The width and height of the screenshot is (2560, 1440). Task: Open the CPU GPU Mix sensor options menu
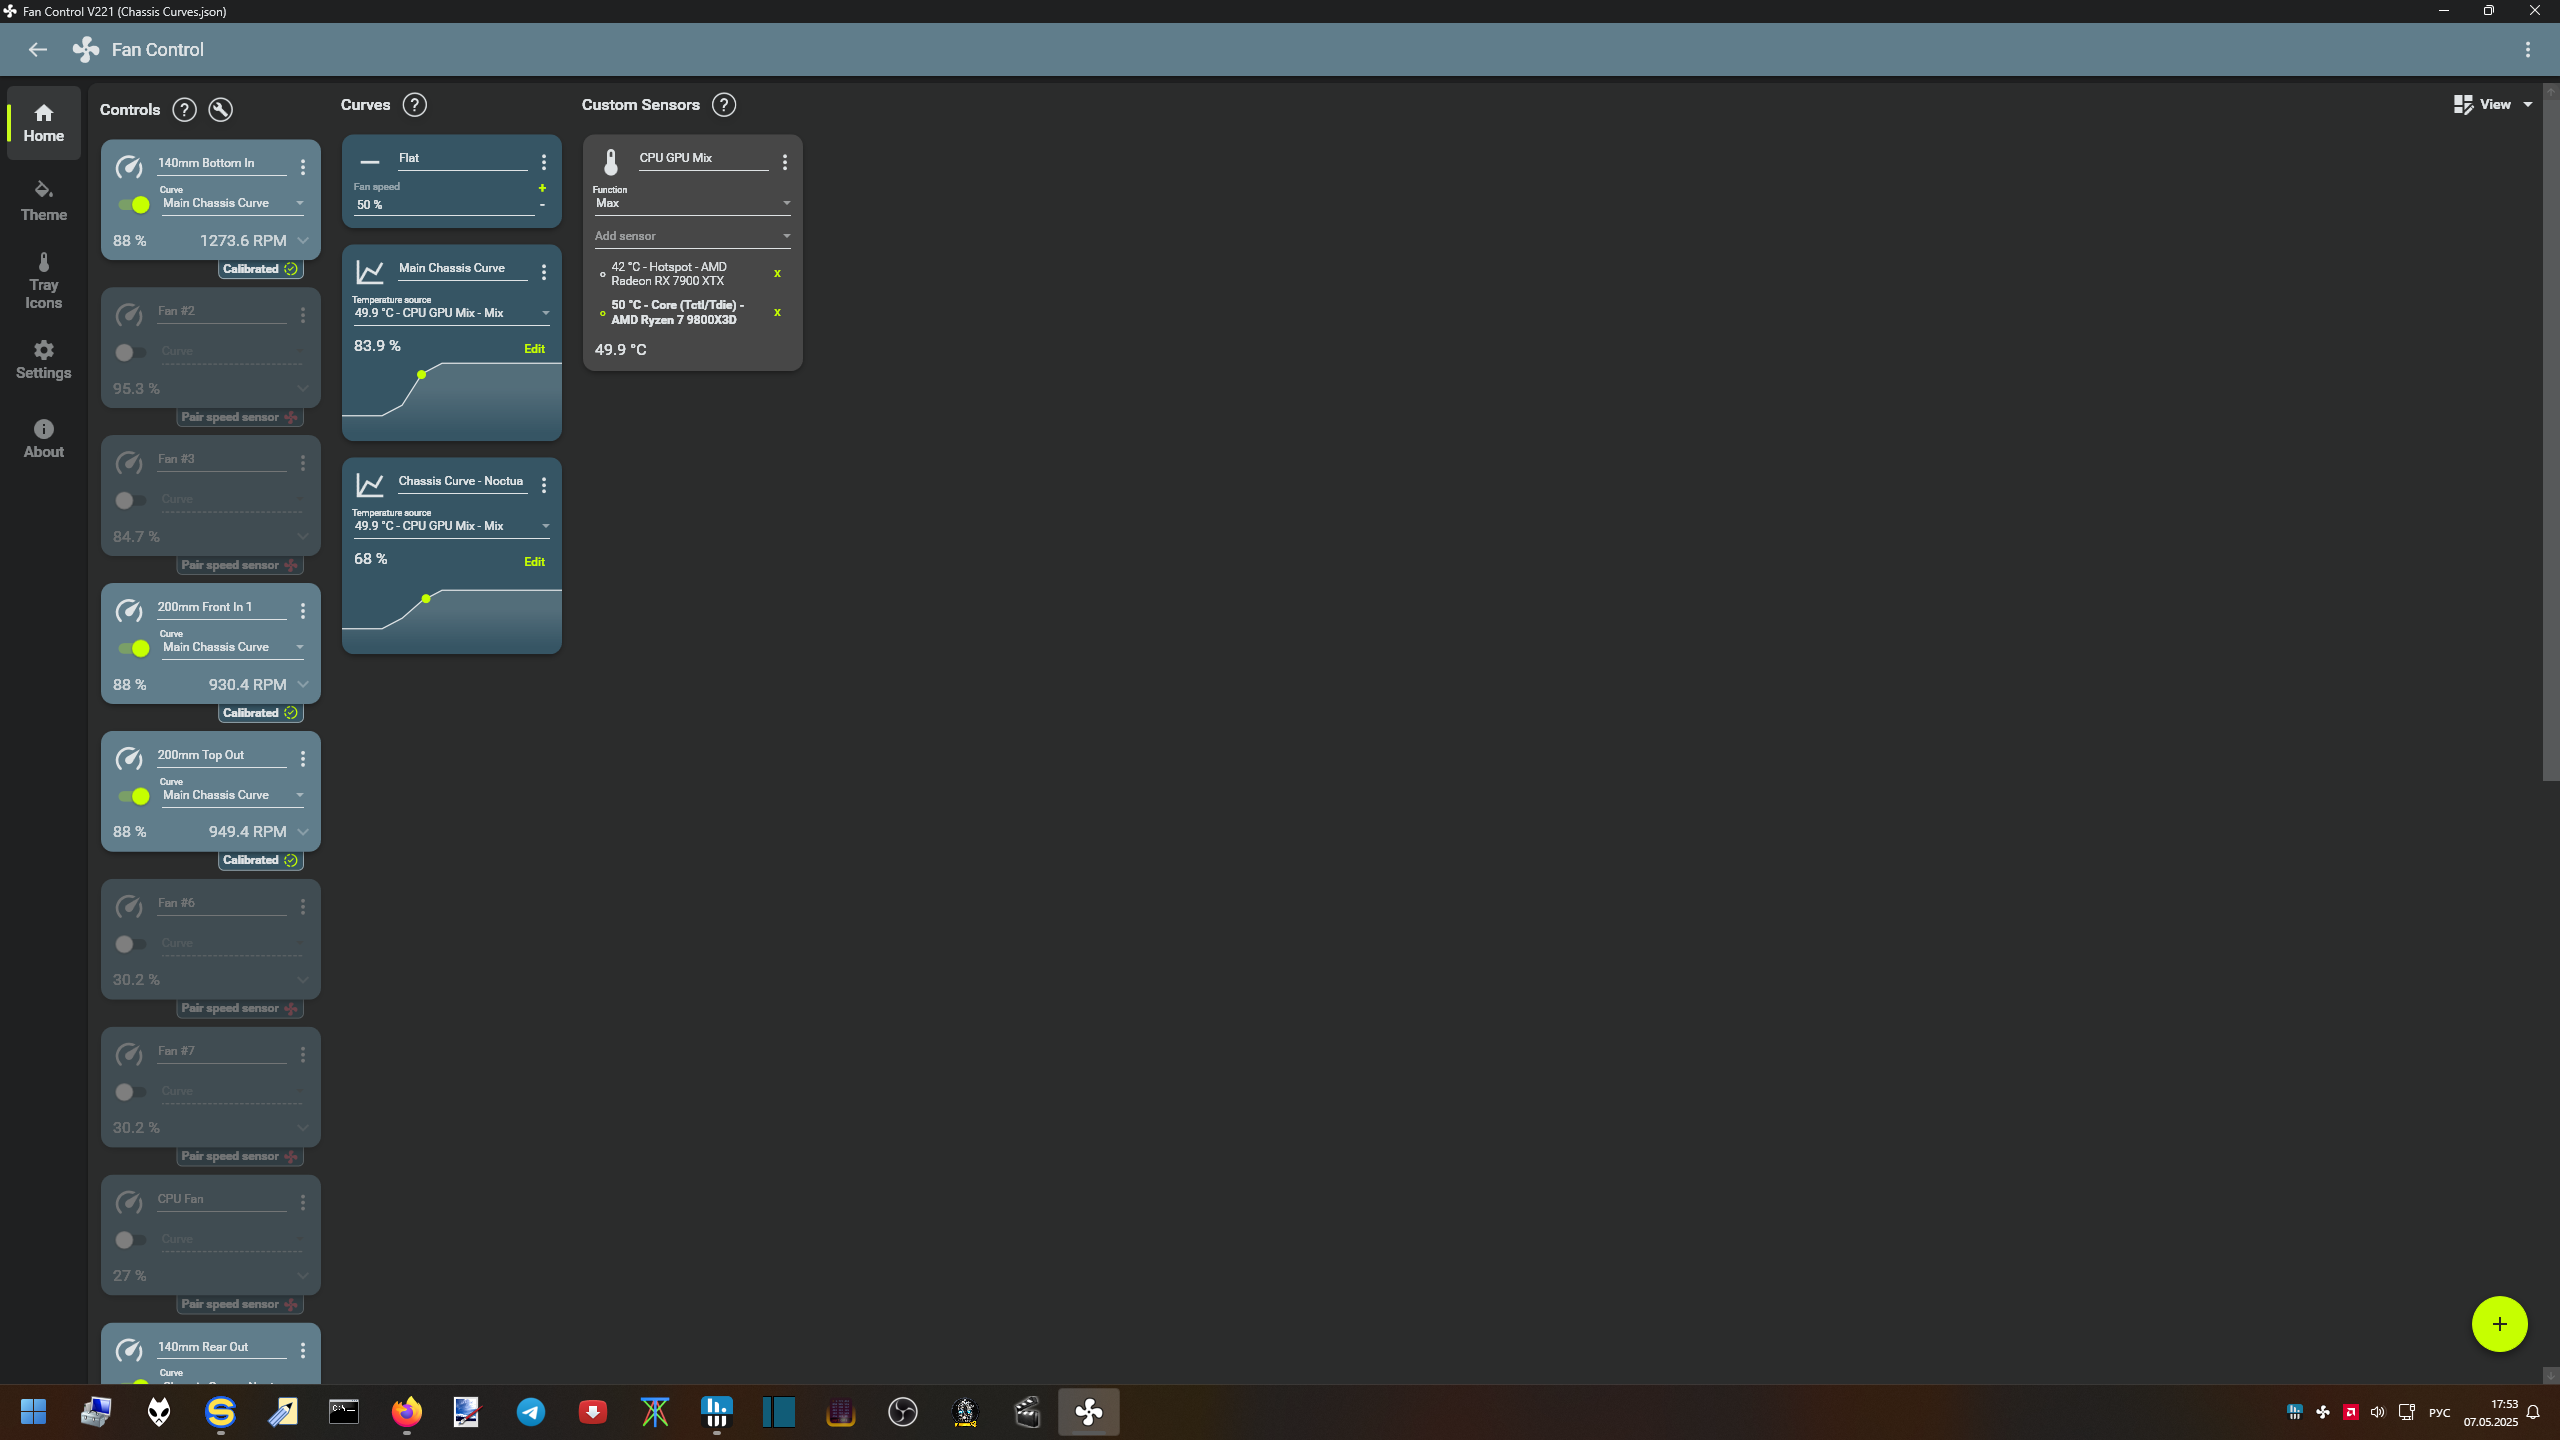point(785,162)
